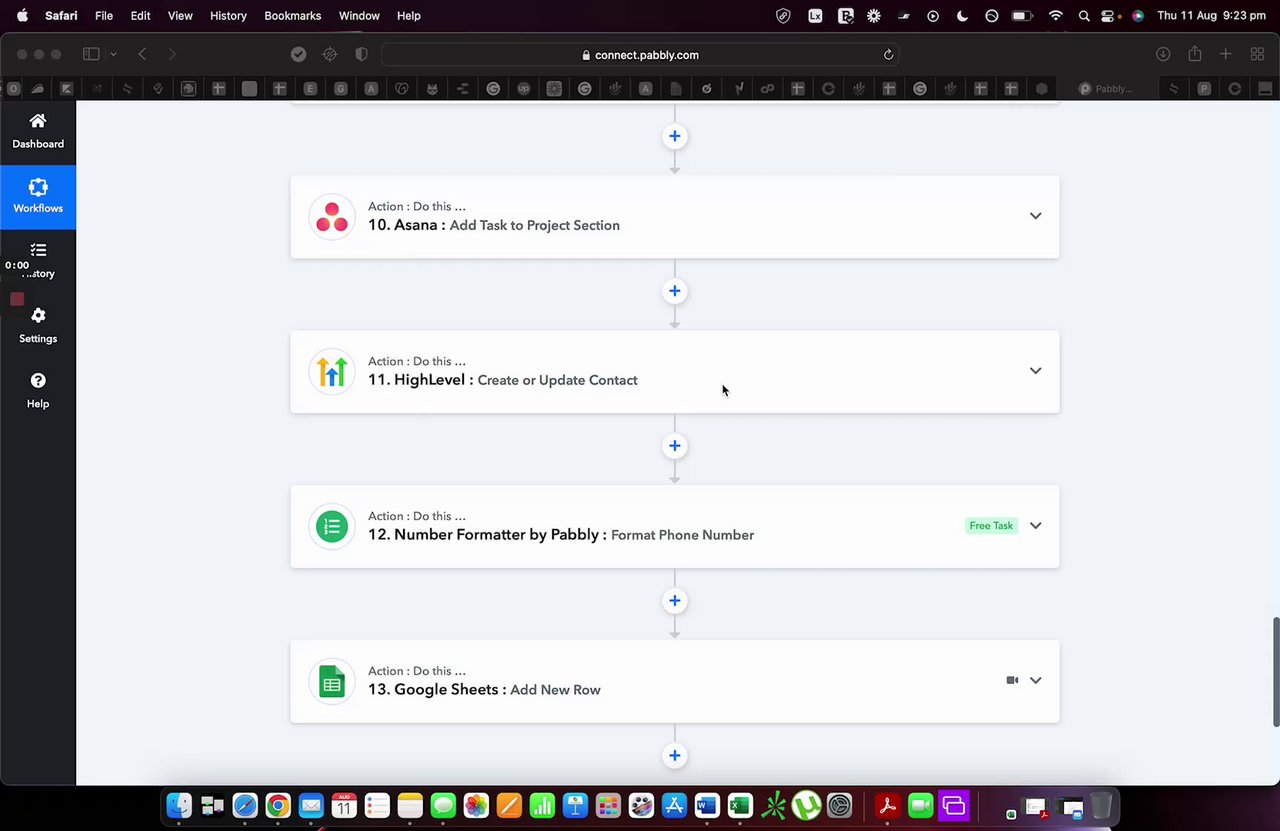Expand the Google Sheets step 13 chevron
Image resolution: width=1280 pixels, height=831 pixels.
[x=1036, y=680]
